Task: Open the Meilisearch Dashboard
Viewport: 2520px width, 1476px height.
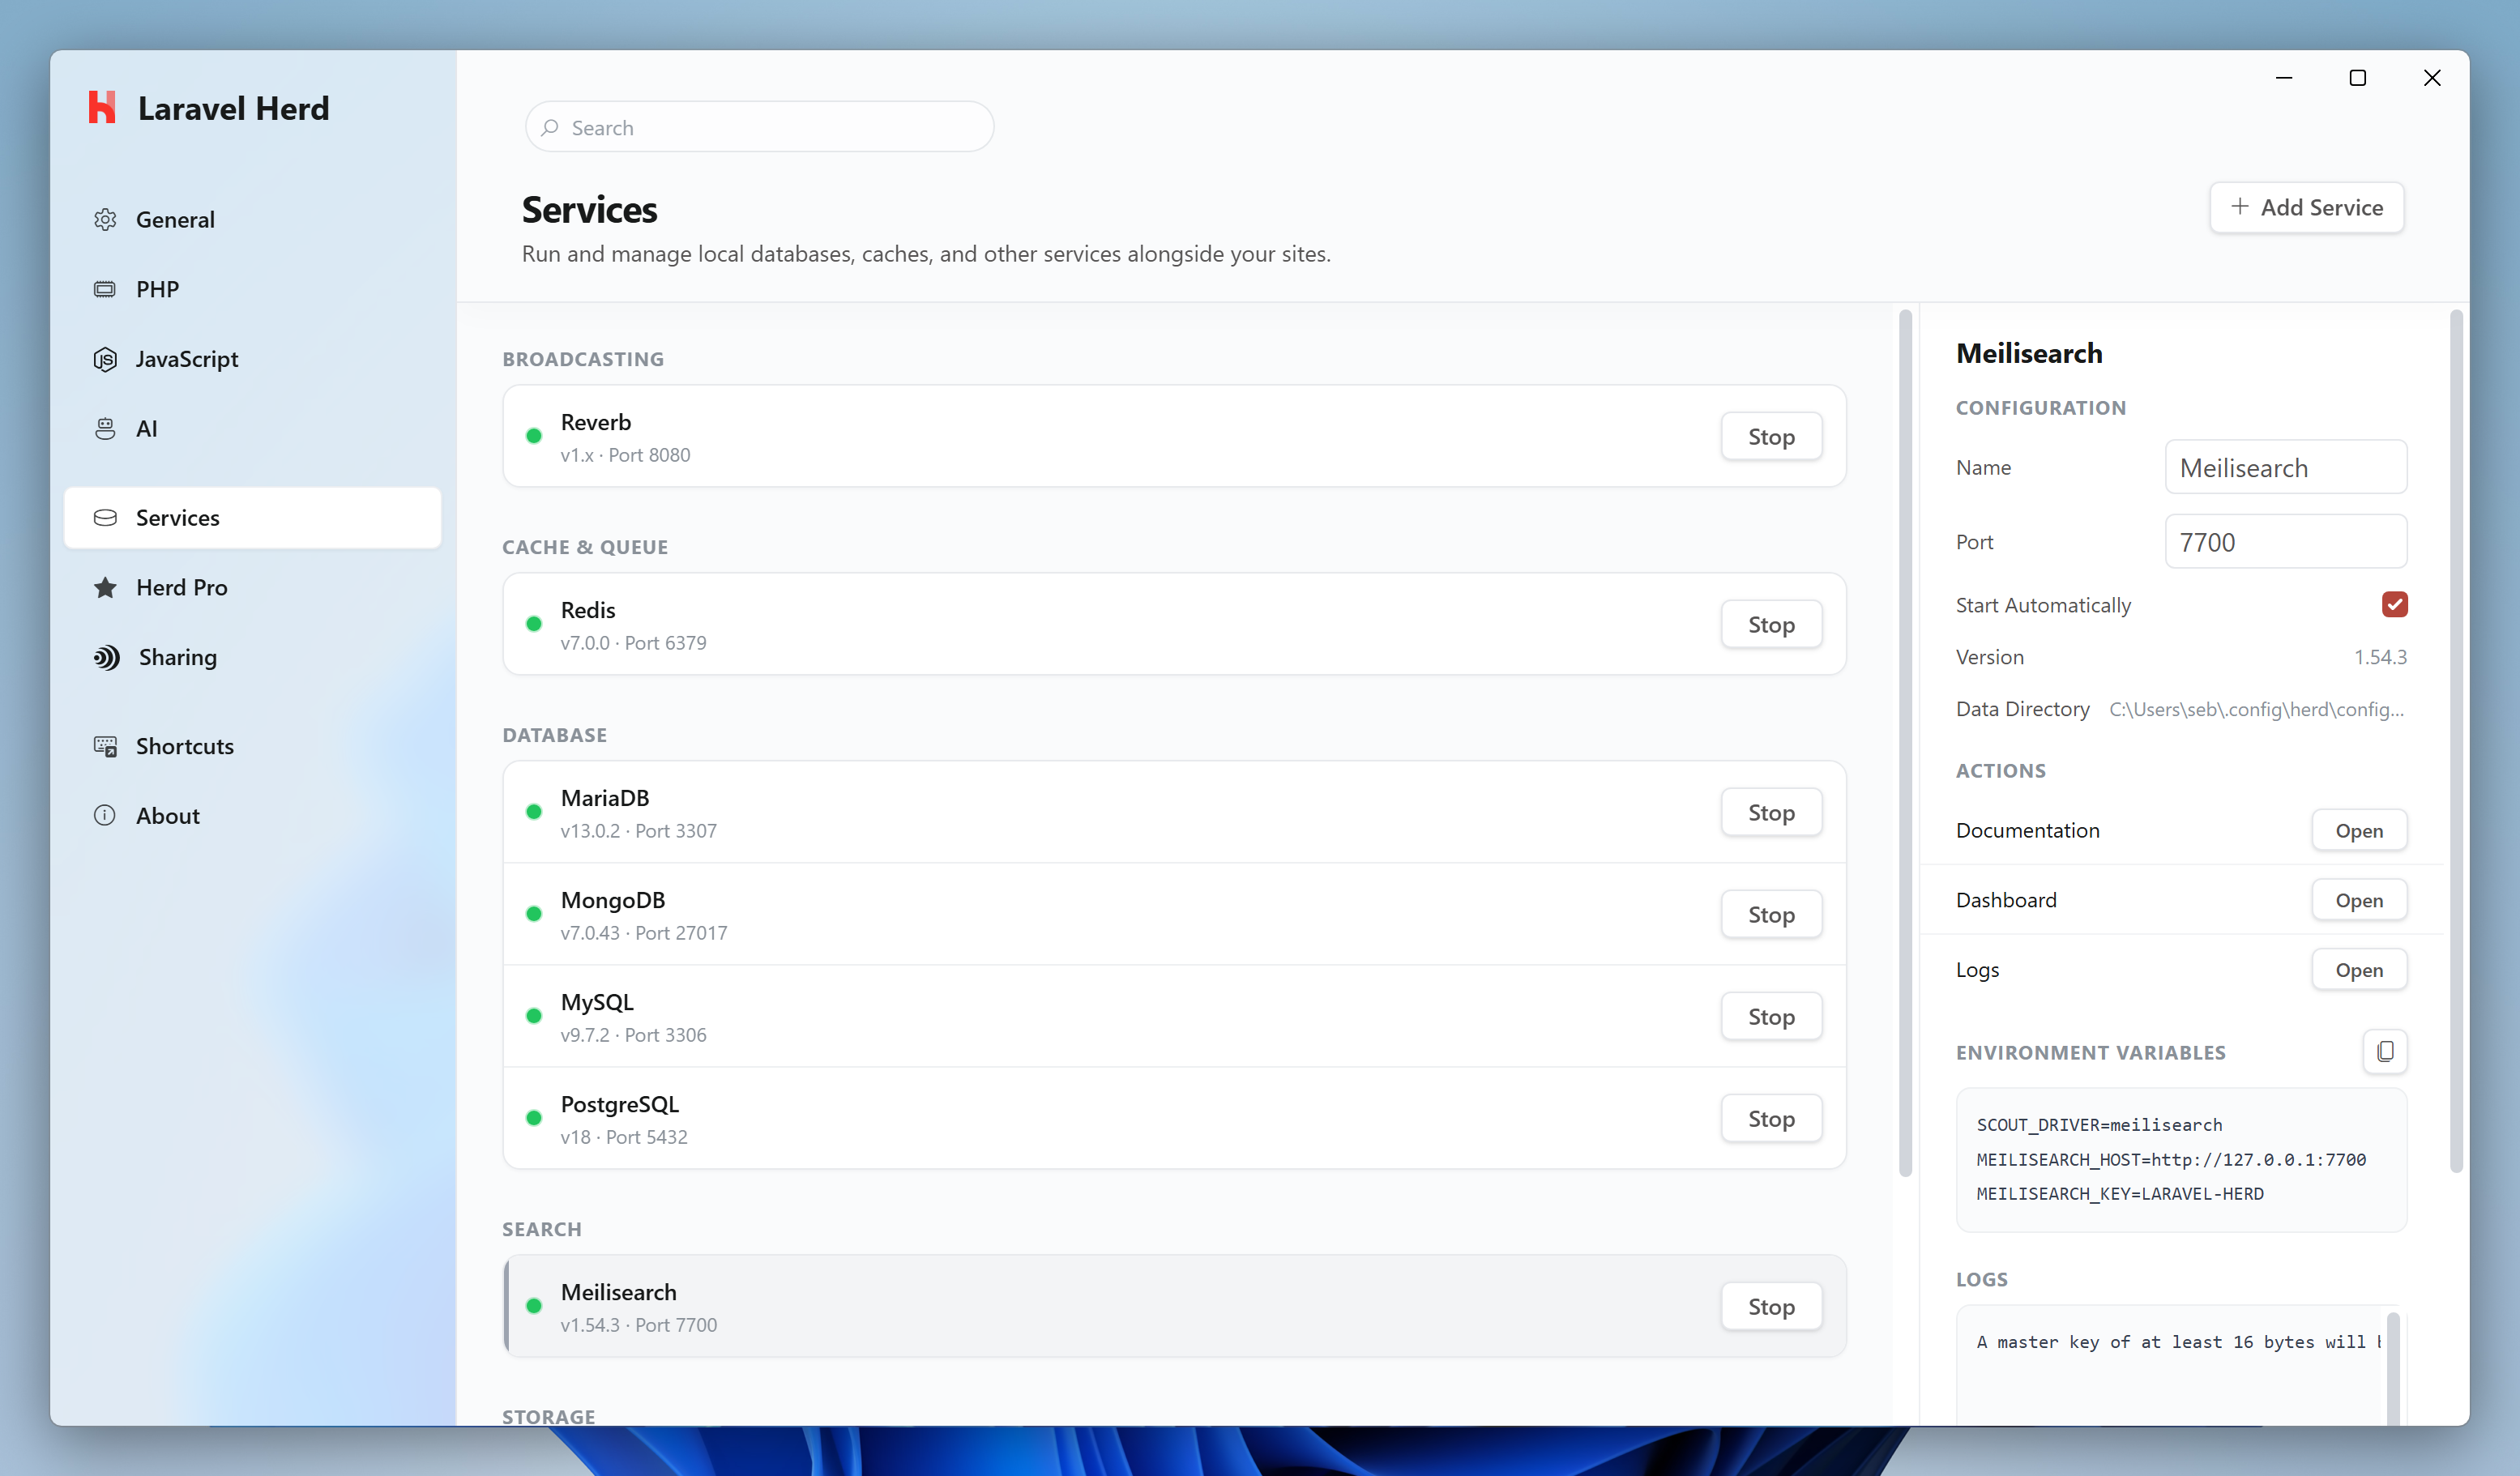Action: coord(2359,900)
